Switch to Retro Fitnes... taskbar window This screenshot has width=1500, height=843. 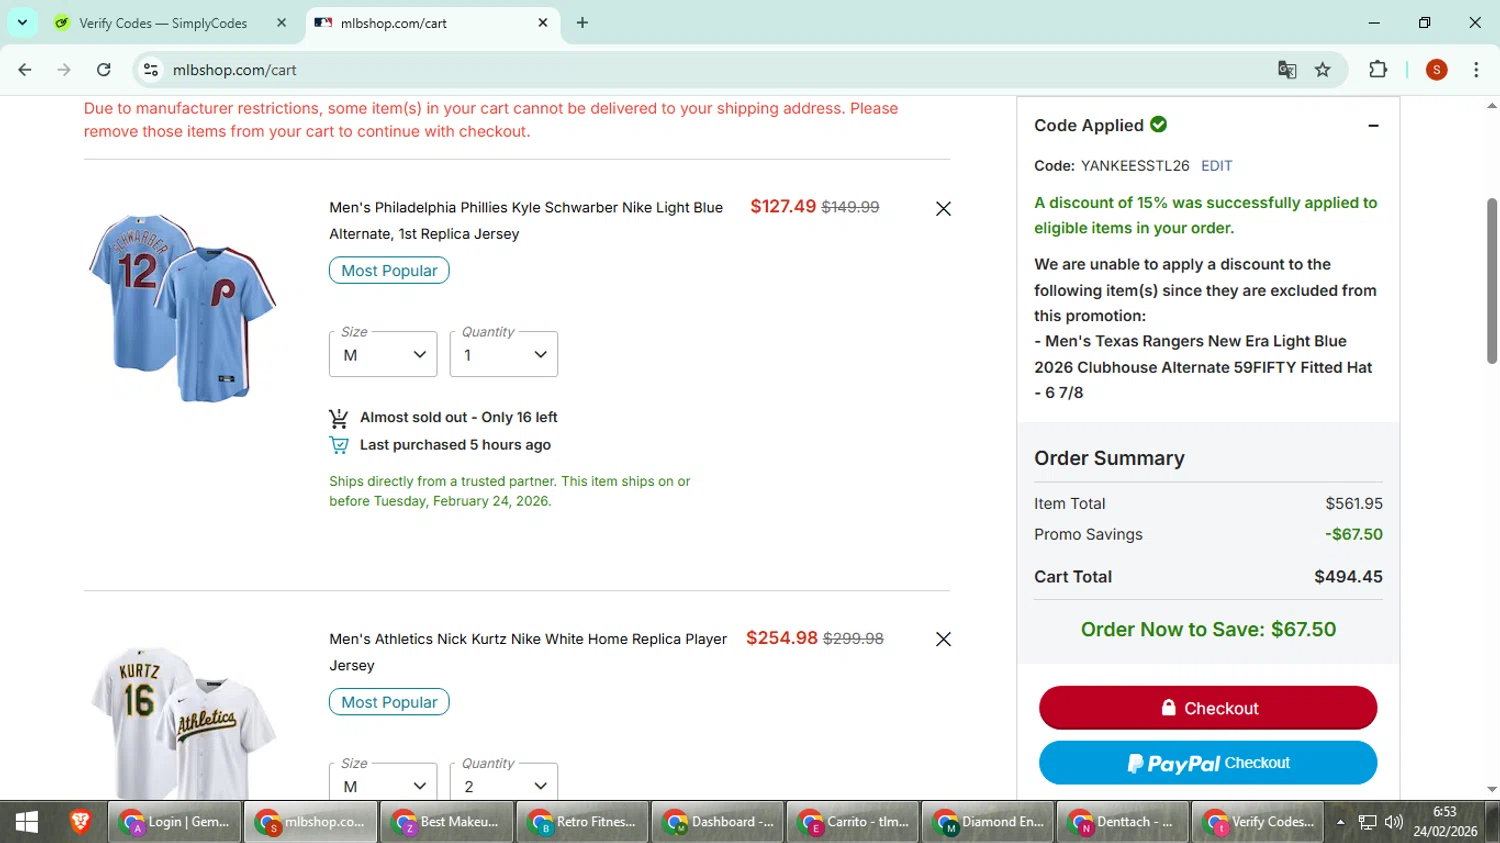[583, 822]
